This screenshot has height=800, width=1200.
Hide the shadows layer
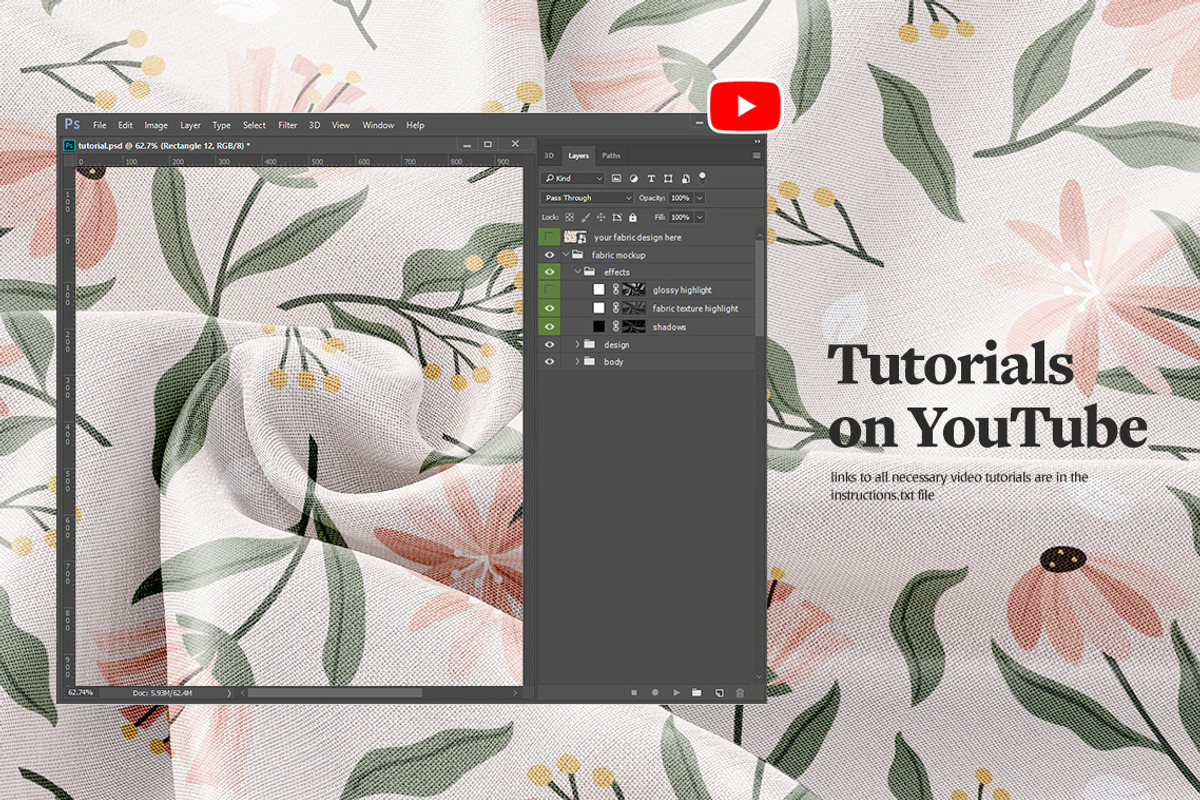(x=549, y=326)
